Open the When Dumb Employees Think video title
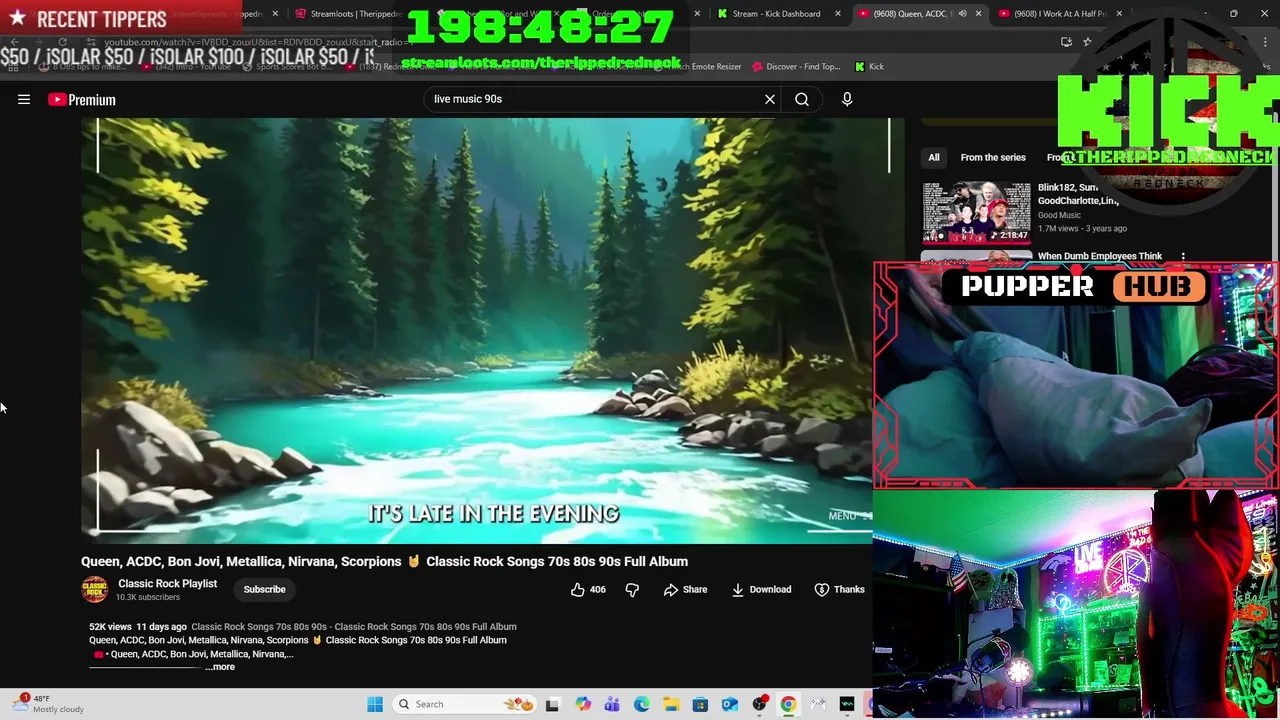The width and height of the screenshot is (1280, 720). coord(1099,256)
